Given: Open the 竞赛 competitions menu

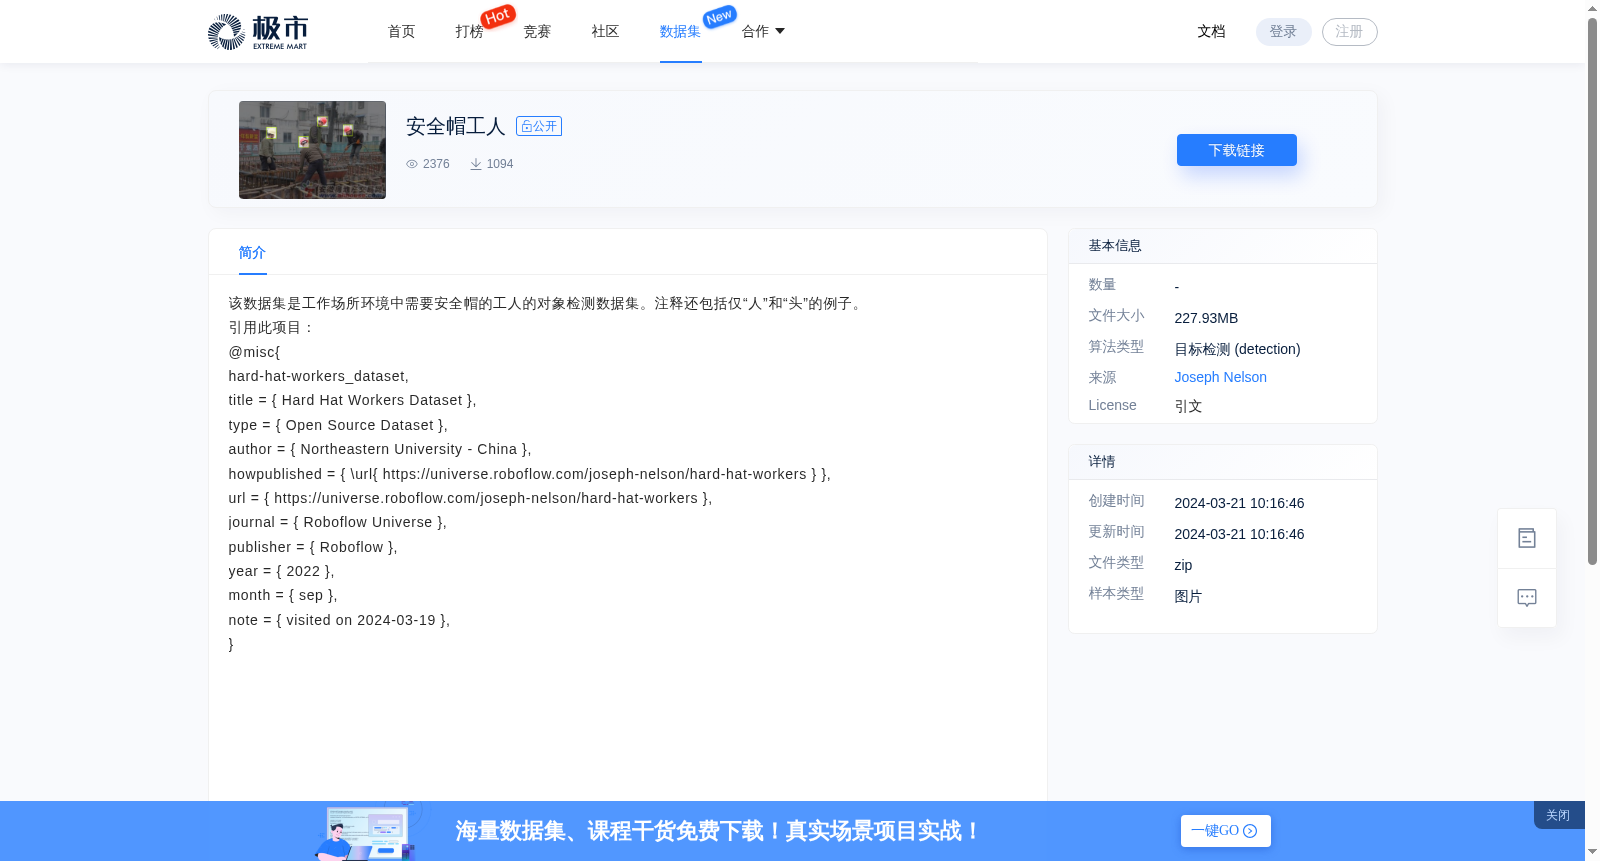Looking at the screenshot, I should 538,32.
